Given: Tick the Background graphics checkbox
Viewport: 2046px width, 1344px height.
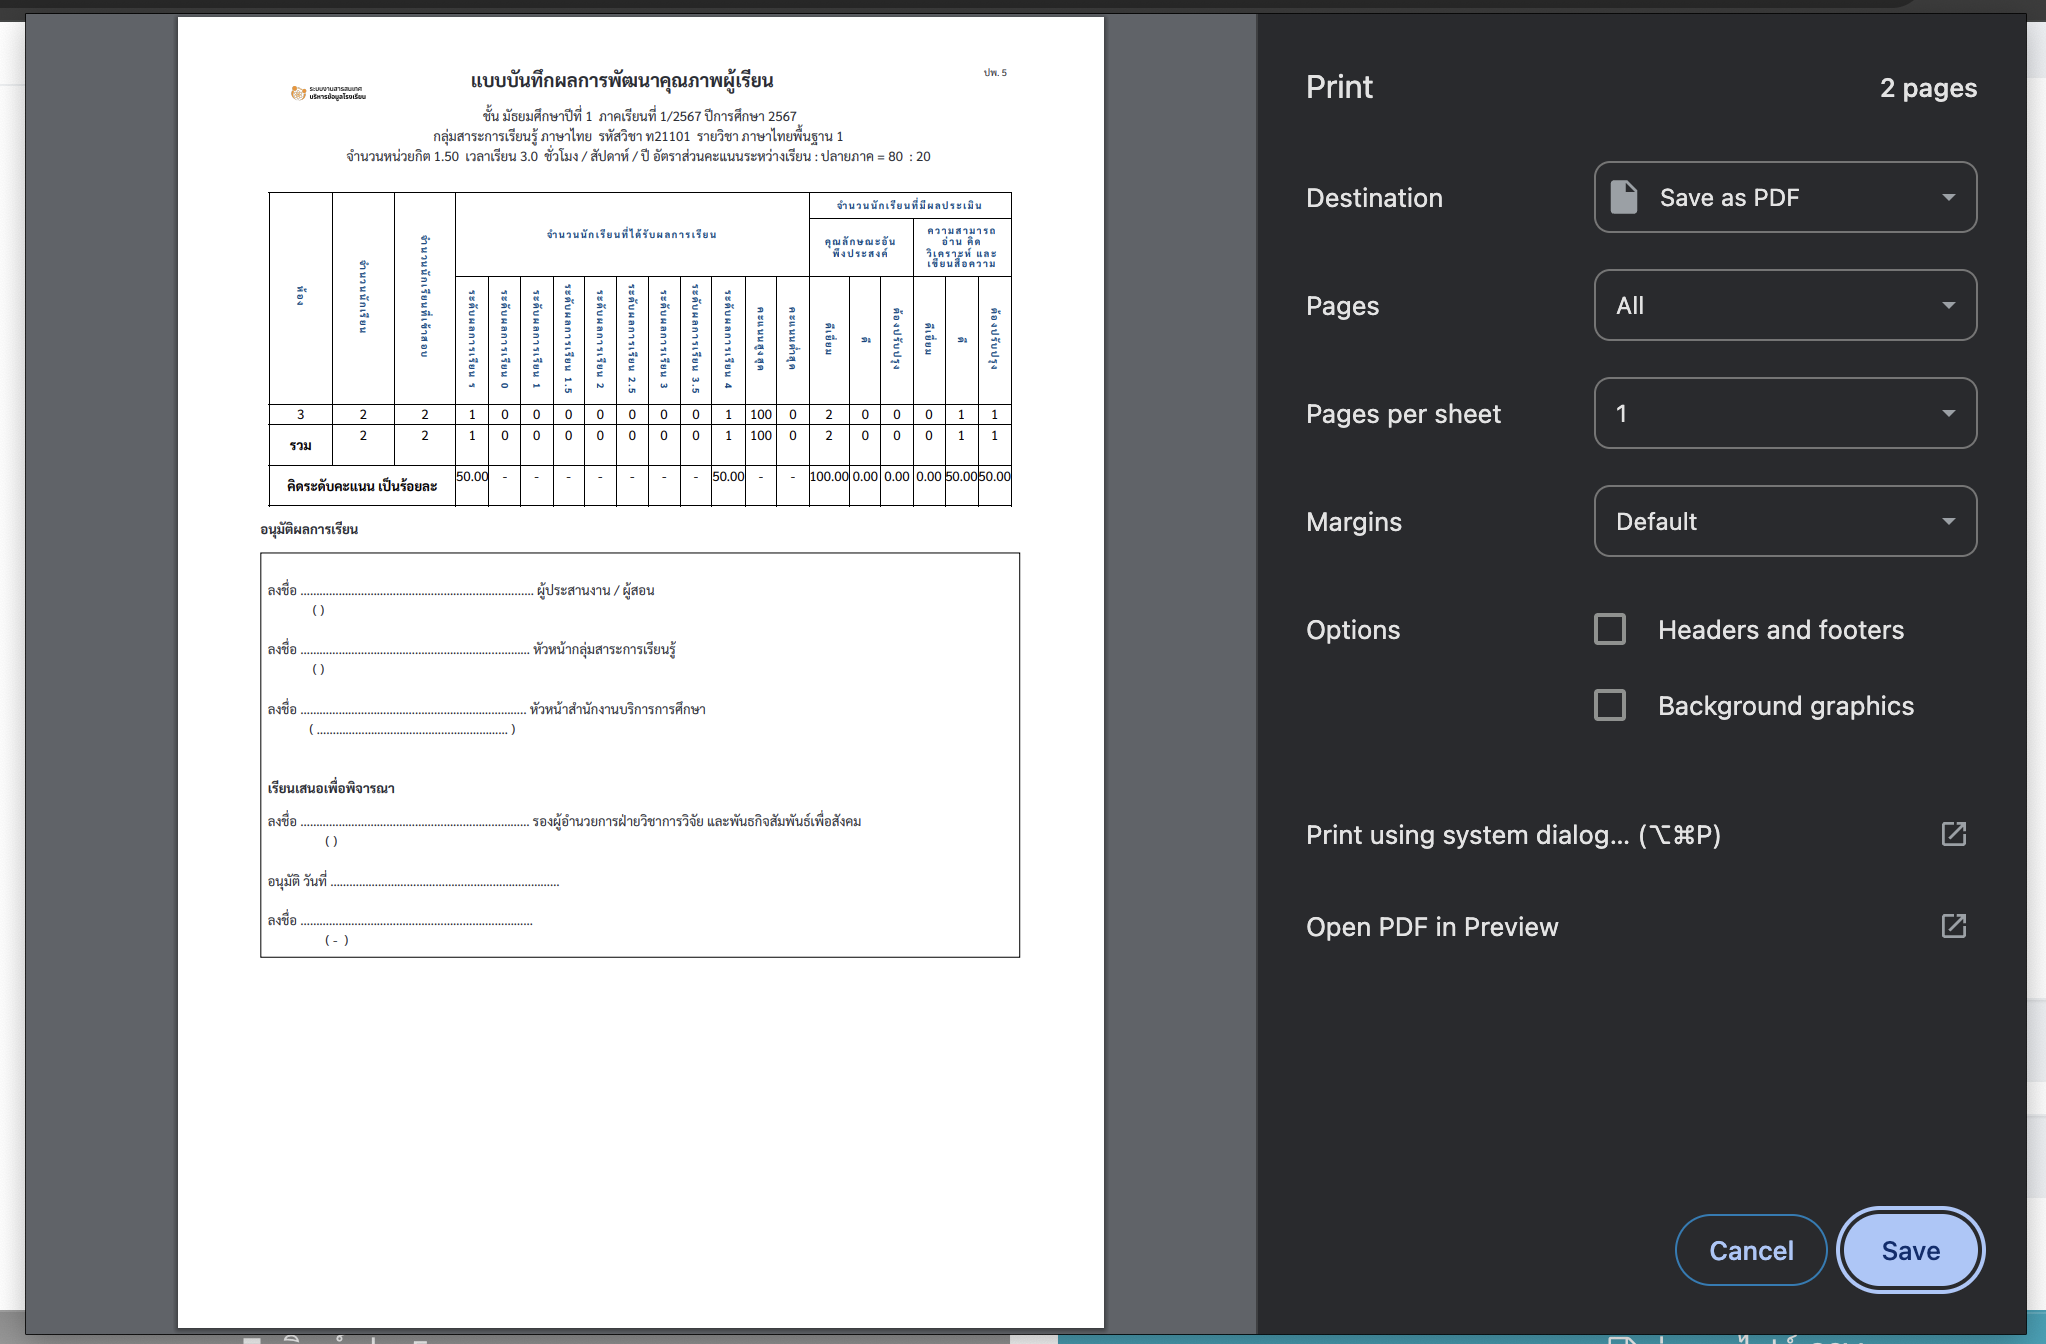Looking at the screenshot, I should pos(1610,705).
